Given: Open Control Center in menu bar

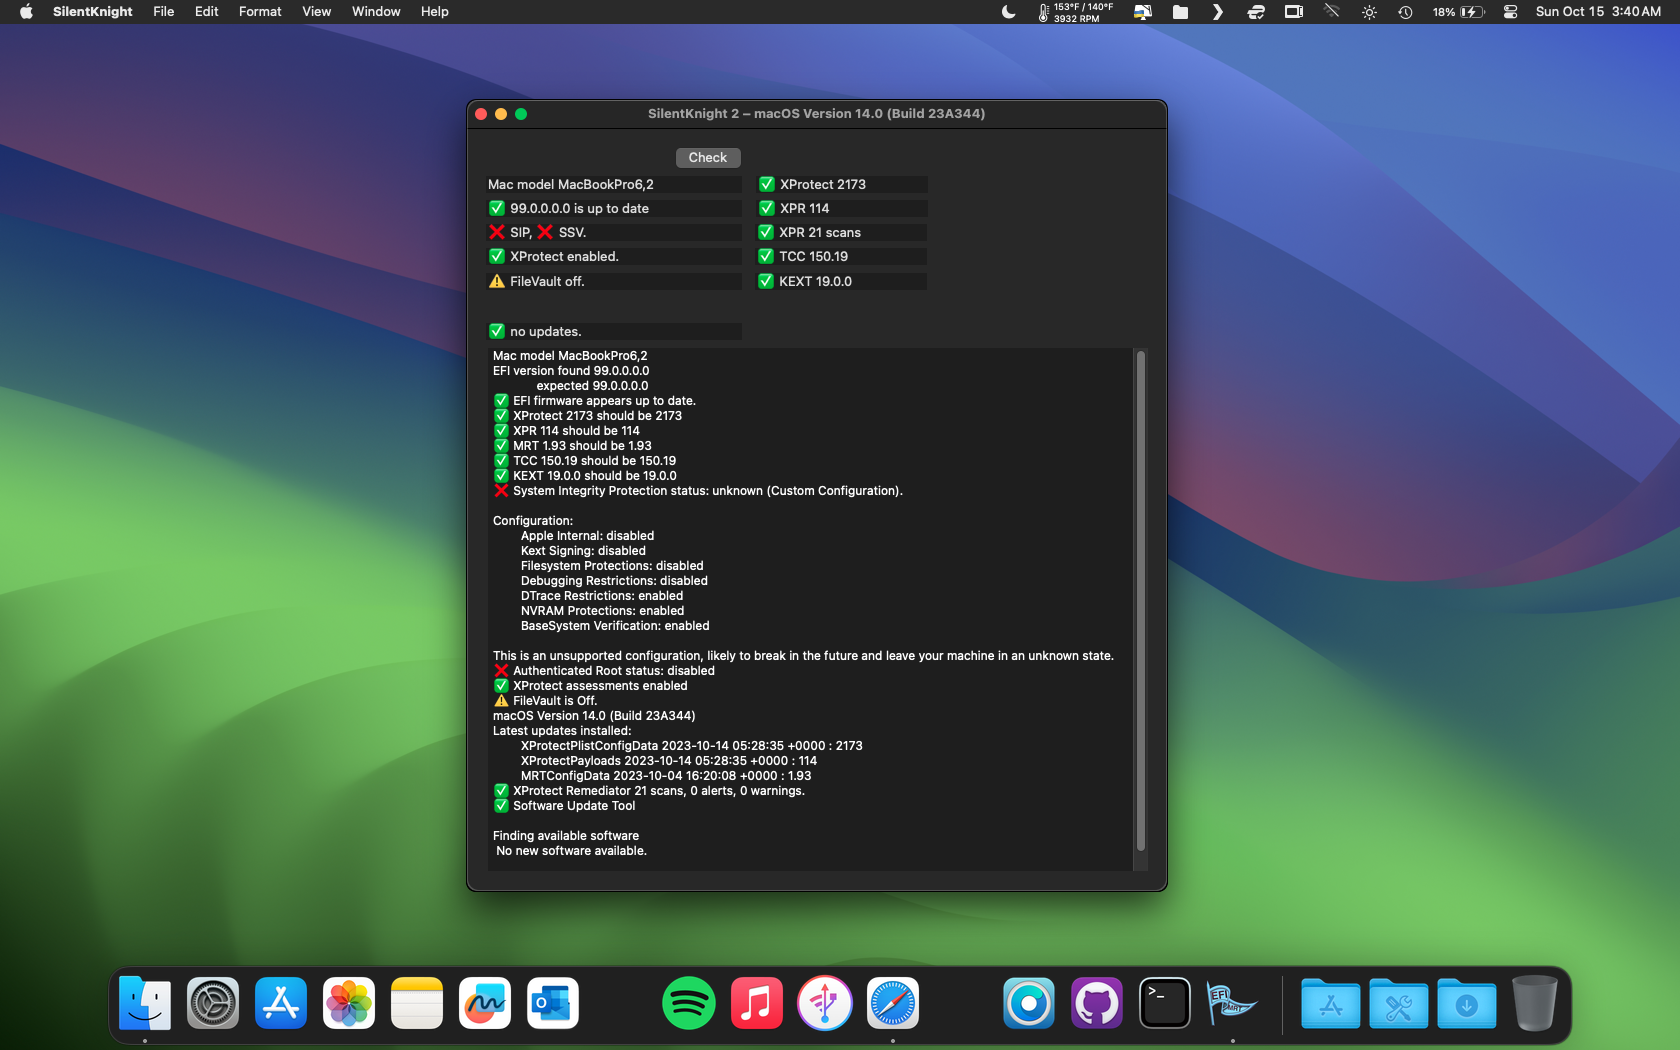Looking at the screenshot, I should tap(1510, 12).
